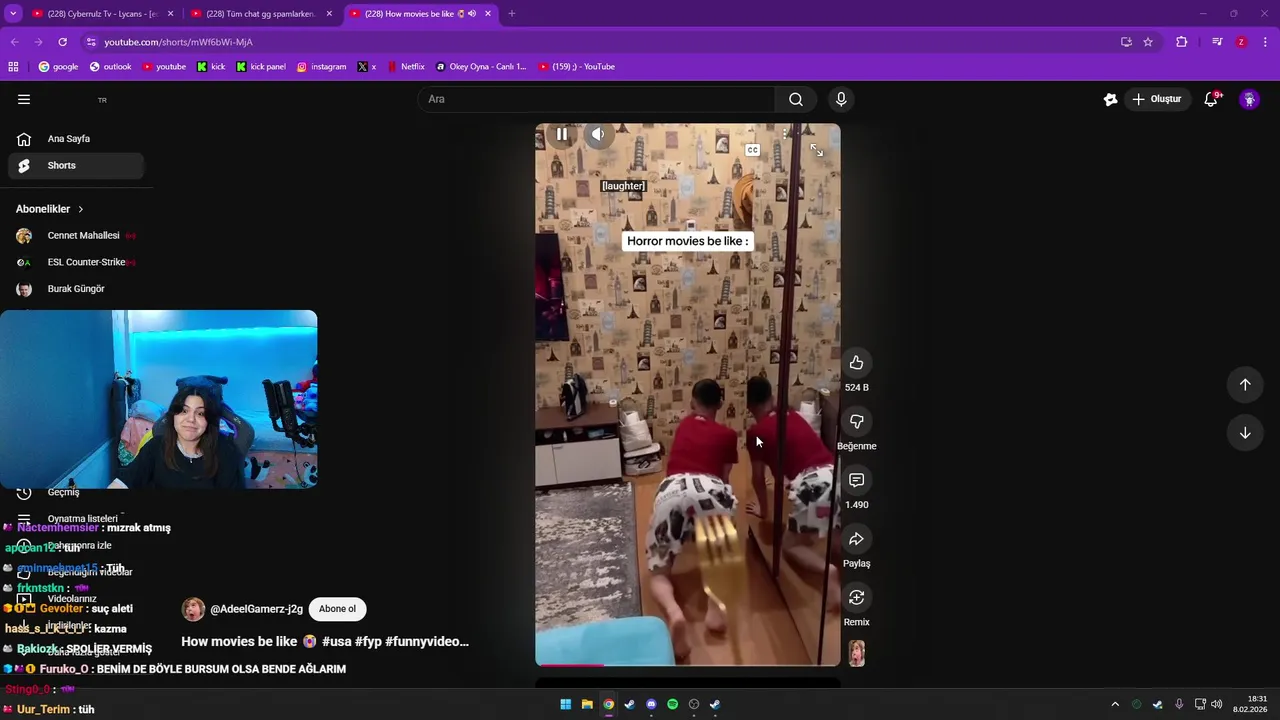Click the icon left of Oluştur

(1110, 99)
